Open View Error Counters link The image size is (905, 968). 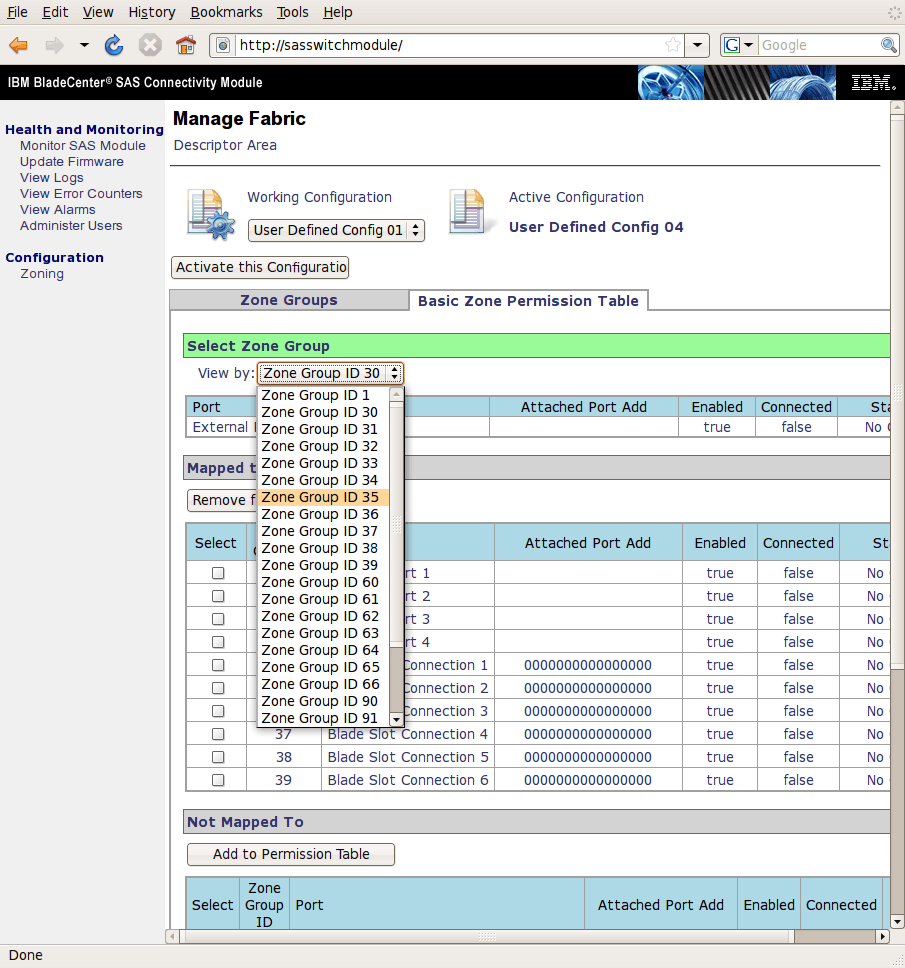click(x=81, y=194)
